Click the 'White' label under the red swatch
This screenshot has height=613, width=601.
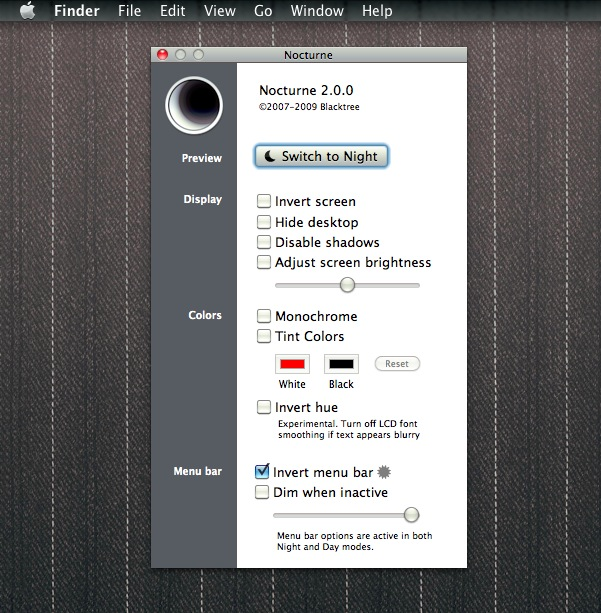(x=292, y=384)
